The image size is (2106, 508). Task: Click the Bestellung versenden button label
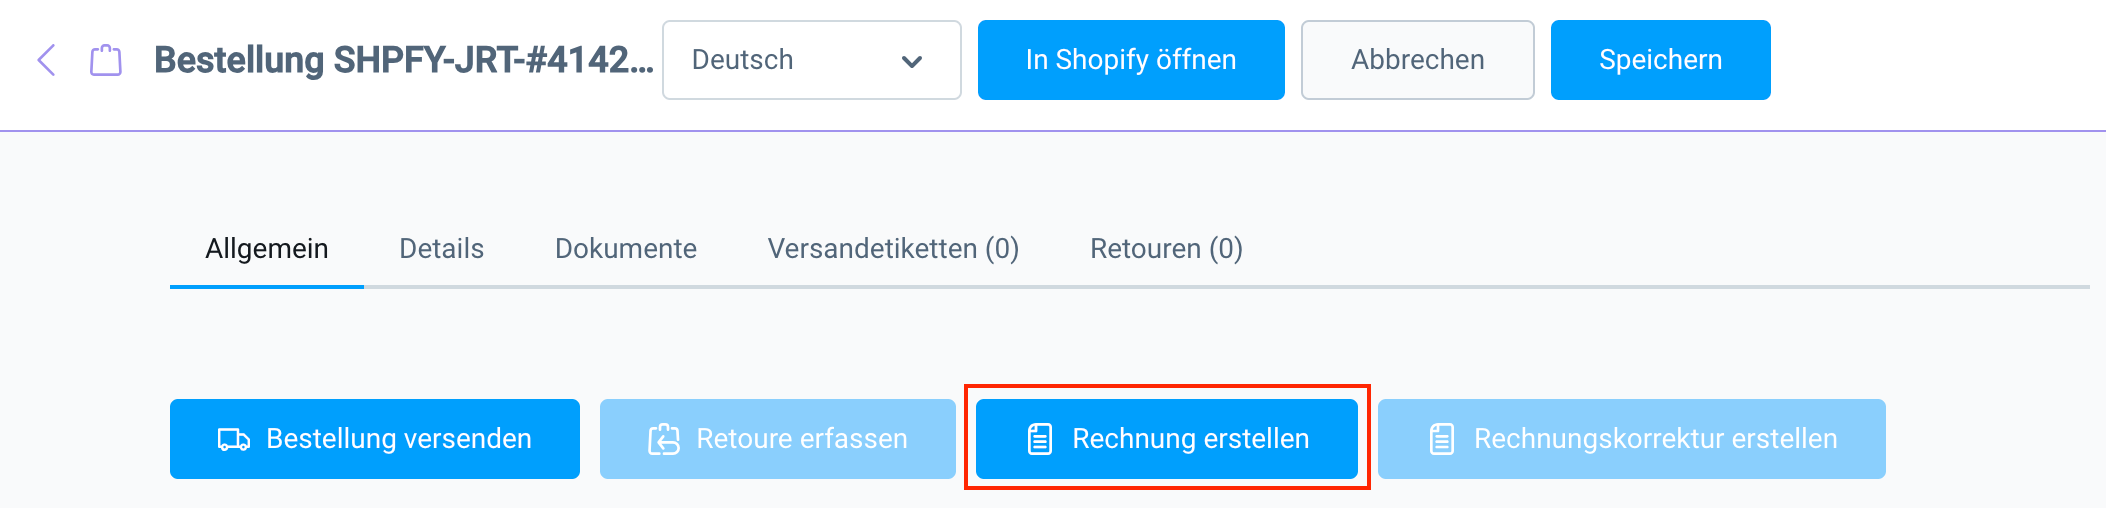pyautogui.click(x=398, y=439)
